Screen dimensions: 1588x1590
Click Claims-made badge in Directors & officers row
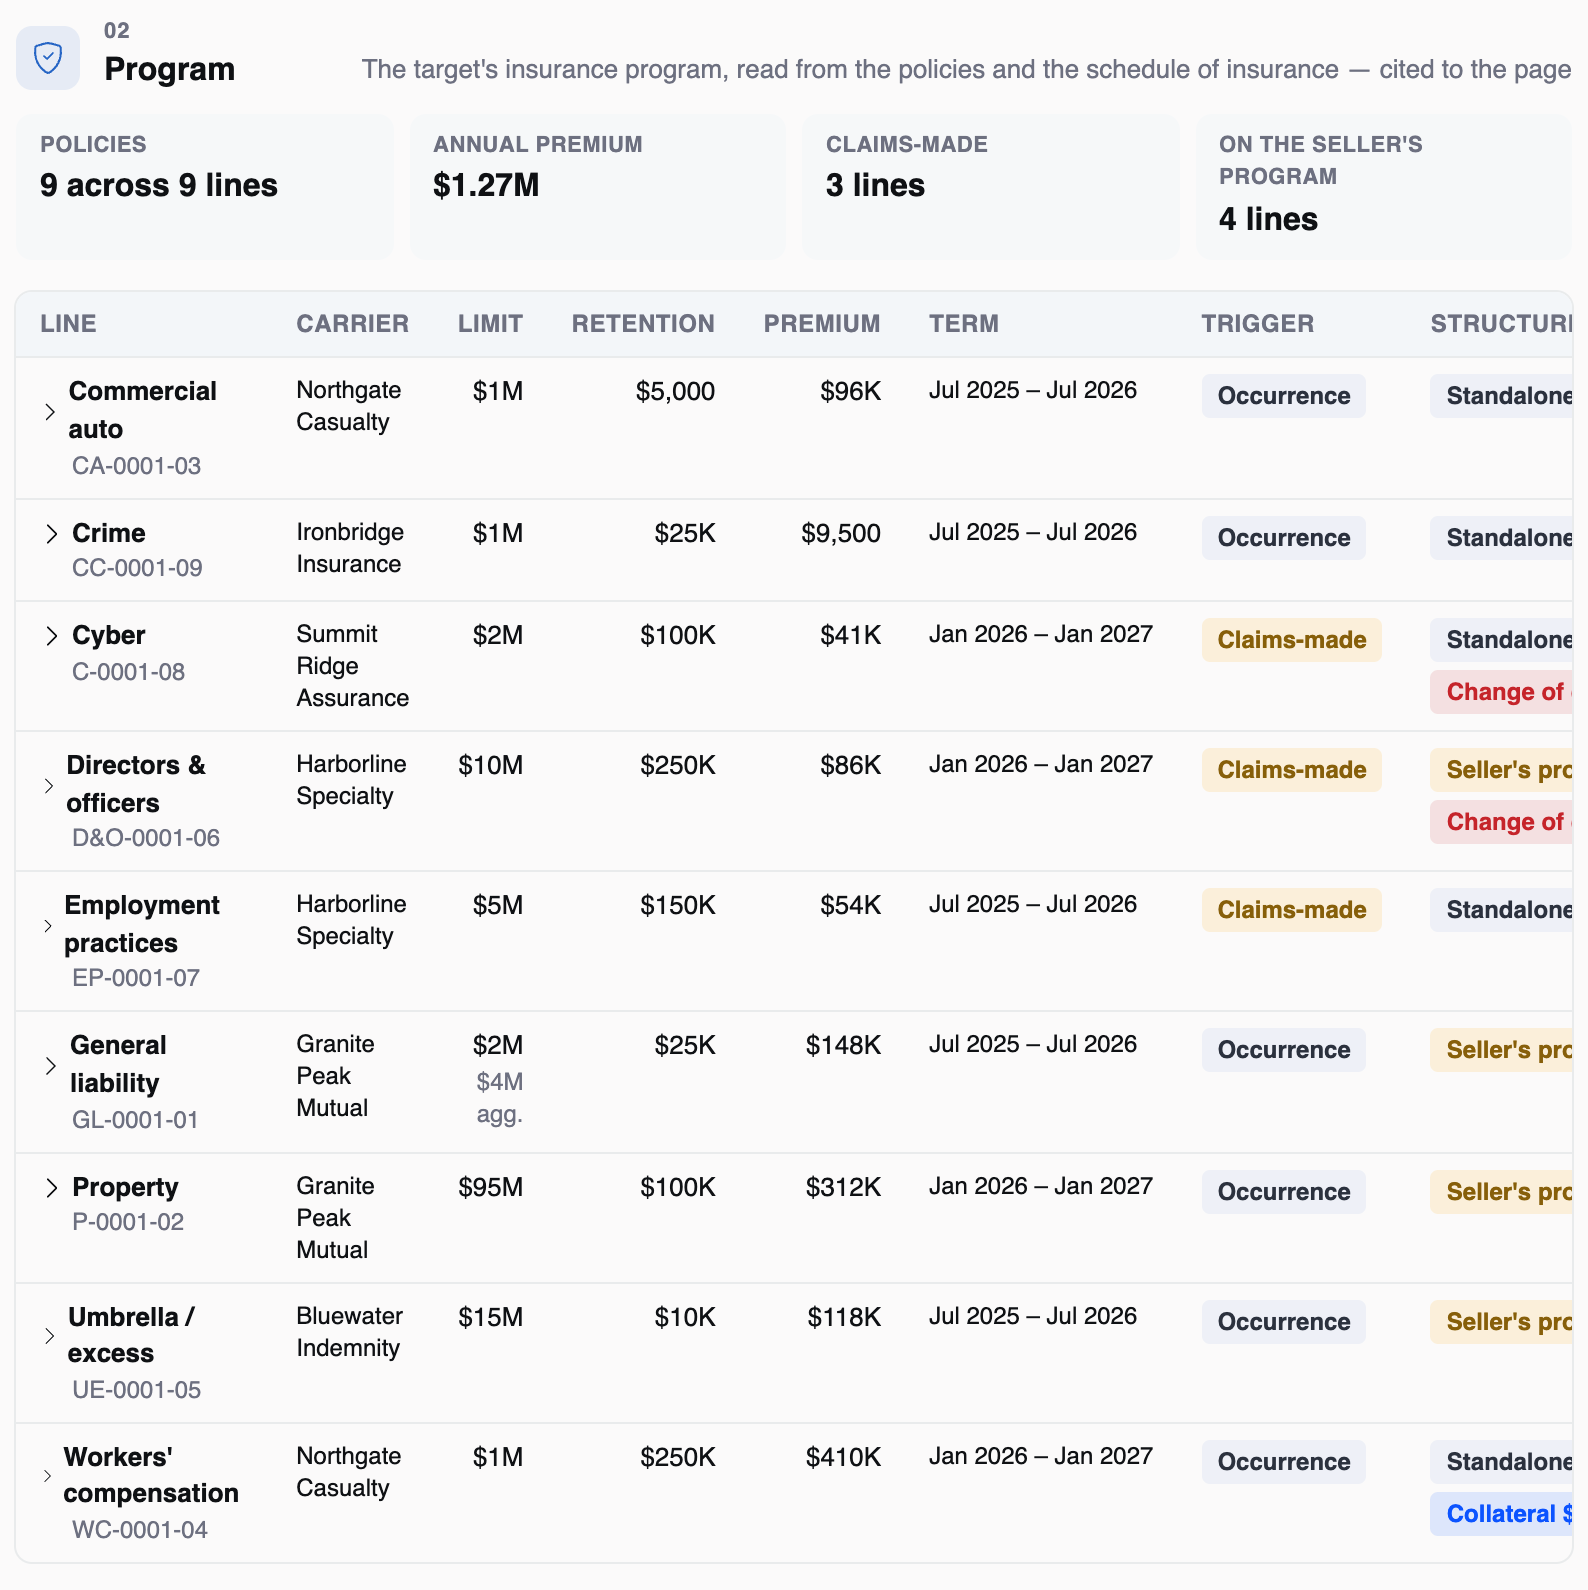(1291, 770)
